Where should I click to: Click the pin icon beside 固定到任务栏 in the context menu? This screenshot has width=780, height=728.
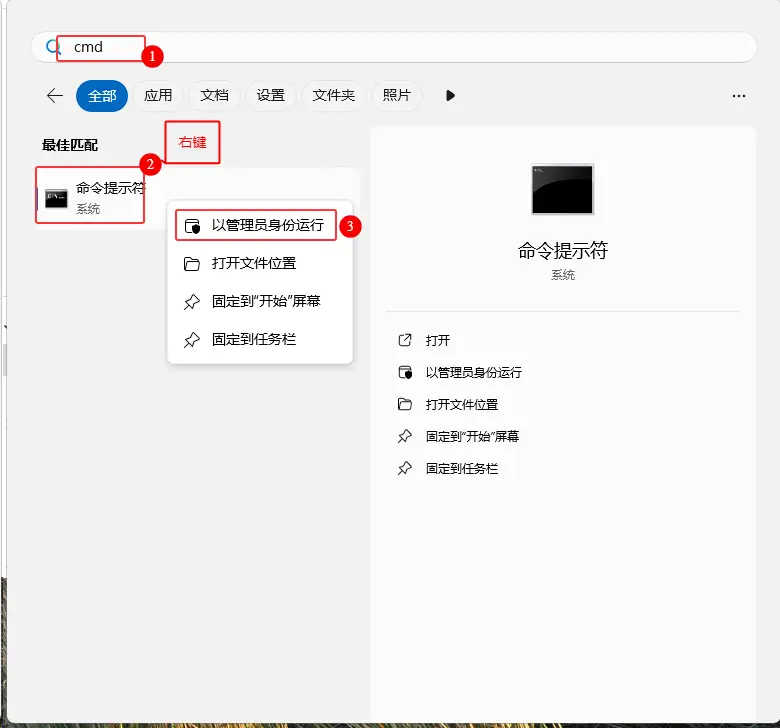click(192, 340)
